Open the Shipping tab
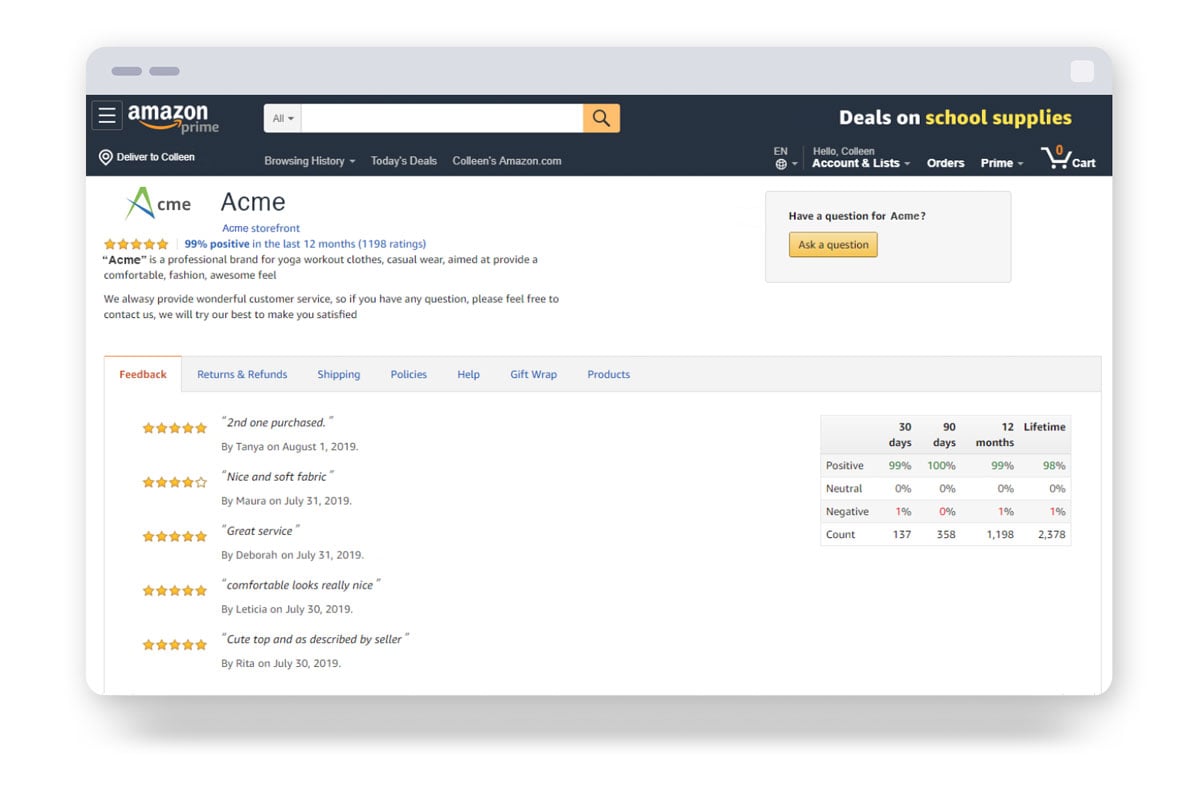1200x789 pixels. 339,374
